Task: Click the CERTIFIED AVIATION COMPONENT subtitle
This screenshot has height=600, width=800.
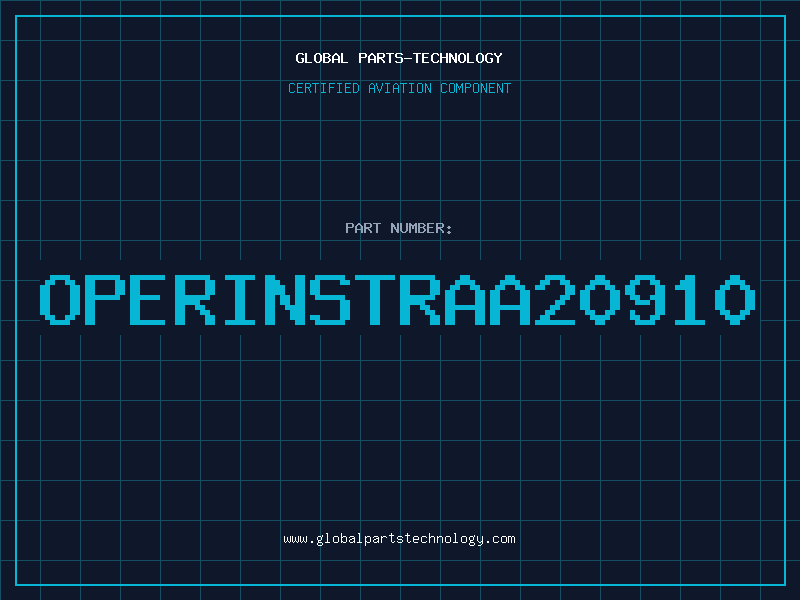Action: [x=399, y=88]
